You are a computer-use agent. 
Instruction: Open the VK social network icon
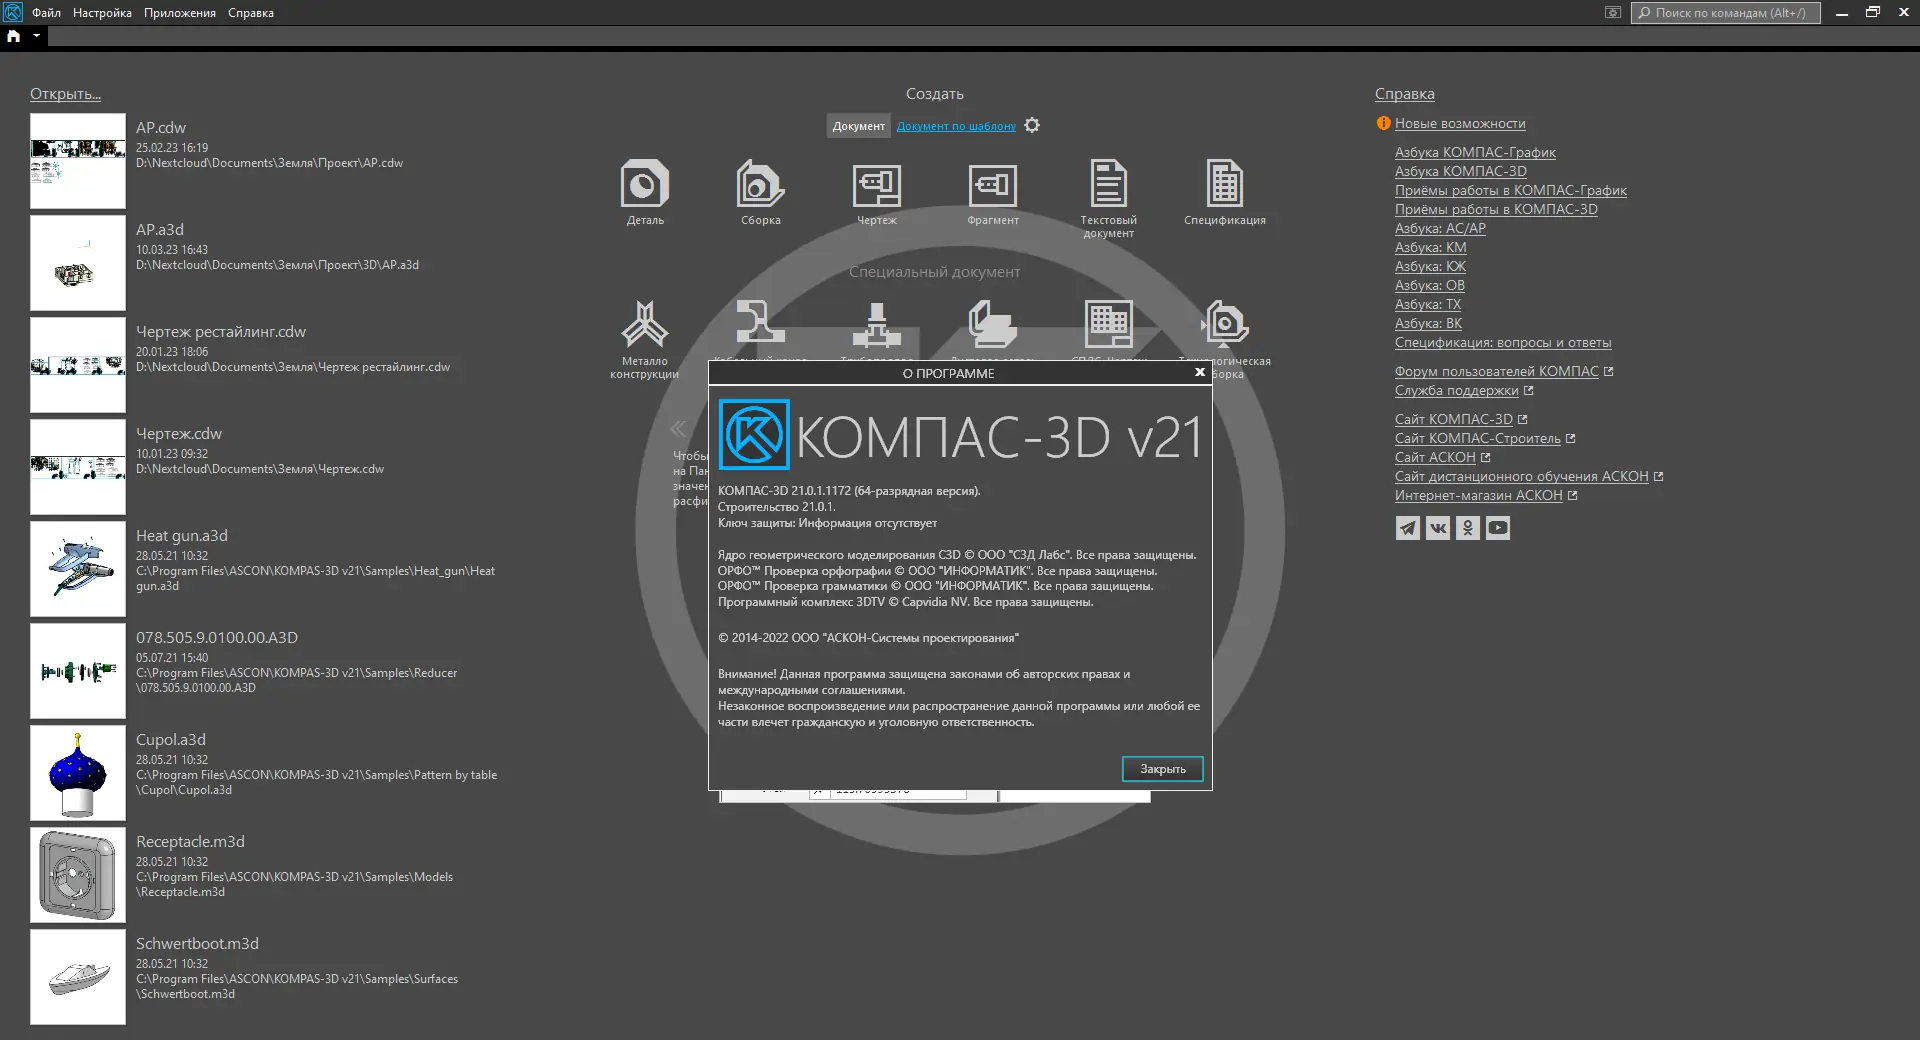(x=1437, y=528)
